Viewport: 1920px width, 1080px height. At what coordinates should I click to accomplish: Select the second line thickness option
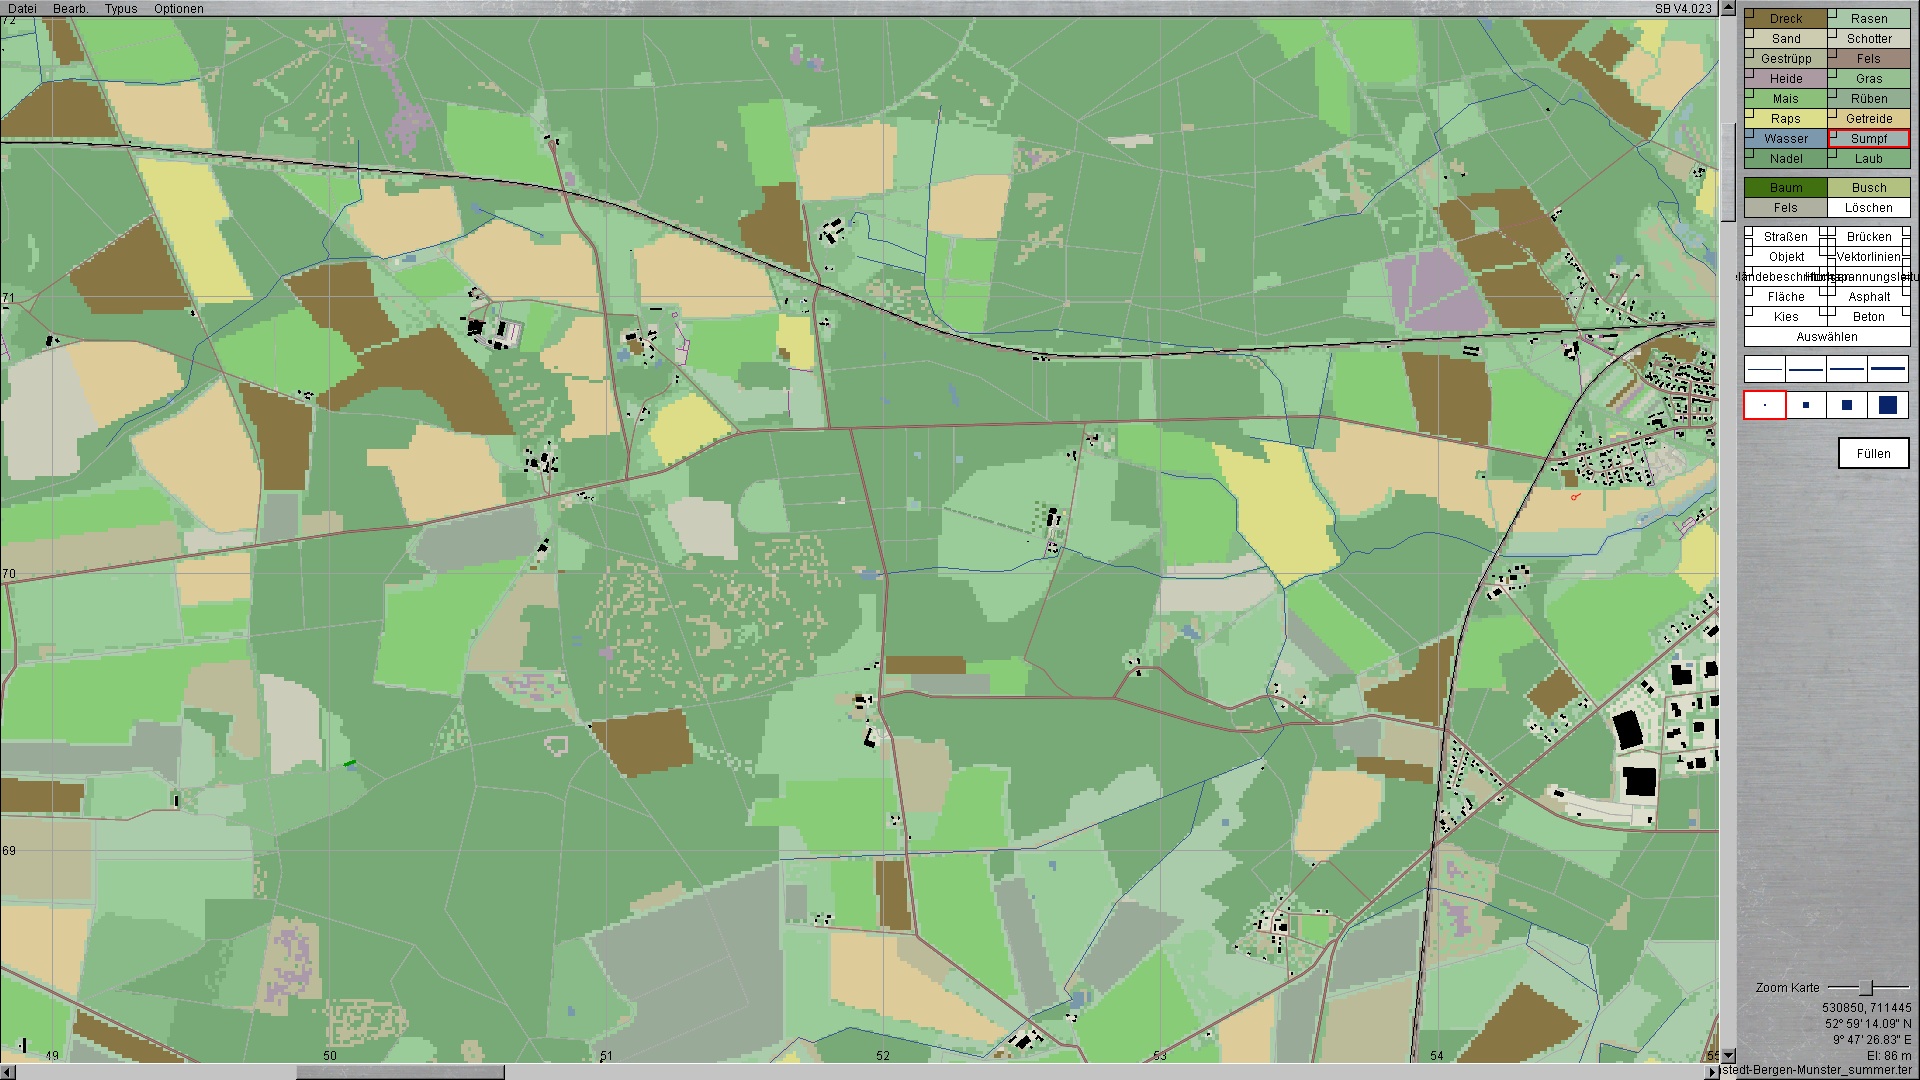(x=1806, y=370)
